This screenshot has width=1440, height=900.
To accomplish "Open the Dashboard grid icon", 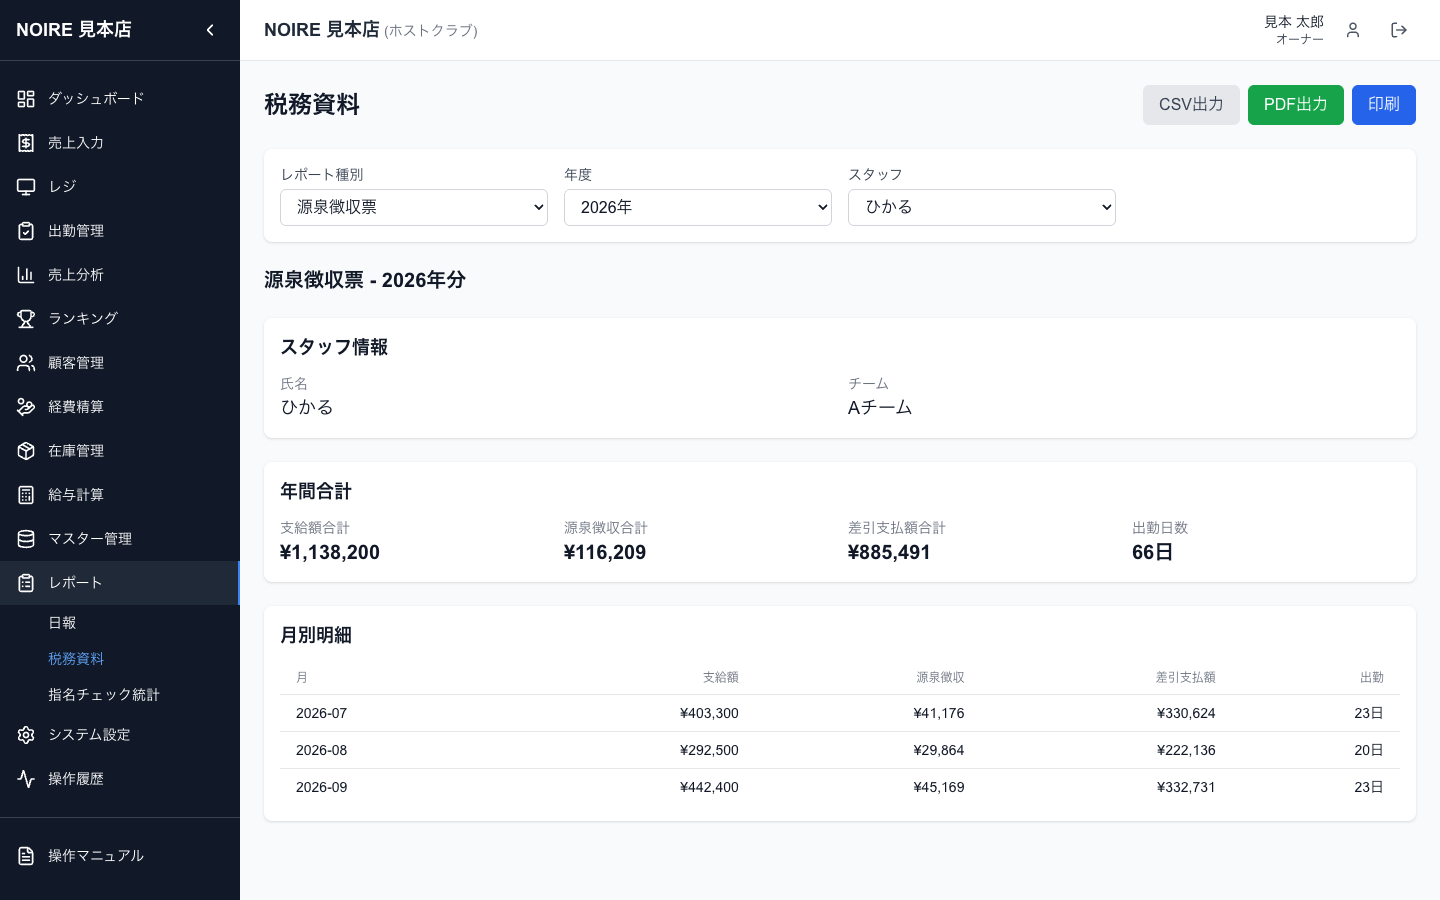I will click(x=26, y=99).
